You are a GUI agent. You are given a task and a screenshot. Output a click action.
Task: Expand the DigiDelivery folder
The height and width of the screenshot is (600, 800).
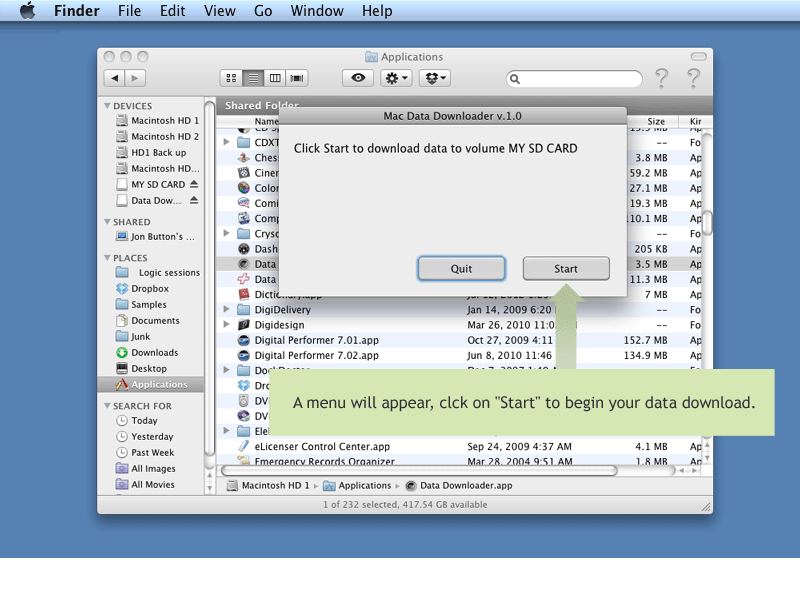[x=227, y=309]
